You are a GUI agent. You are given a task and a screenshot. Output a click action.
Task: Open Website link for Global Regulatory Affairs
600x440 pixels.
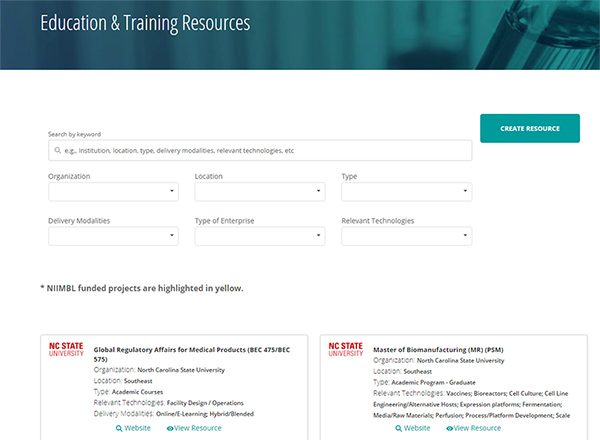[133, 428]
